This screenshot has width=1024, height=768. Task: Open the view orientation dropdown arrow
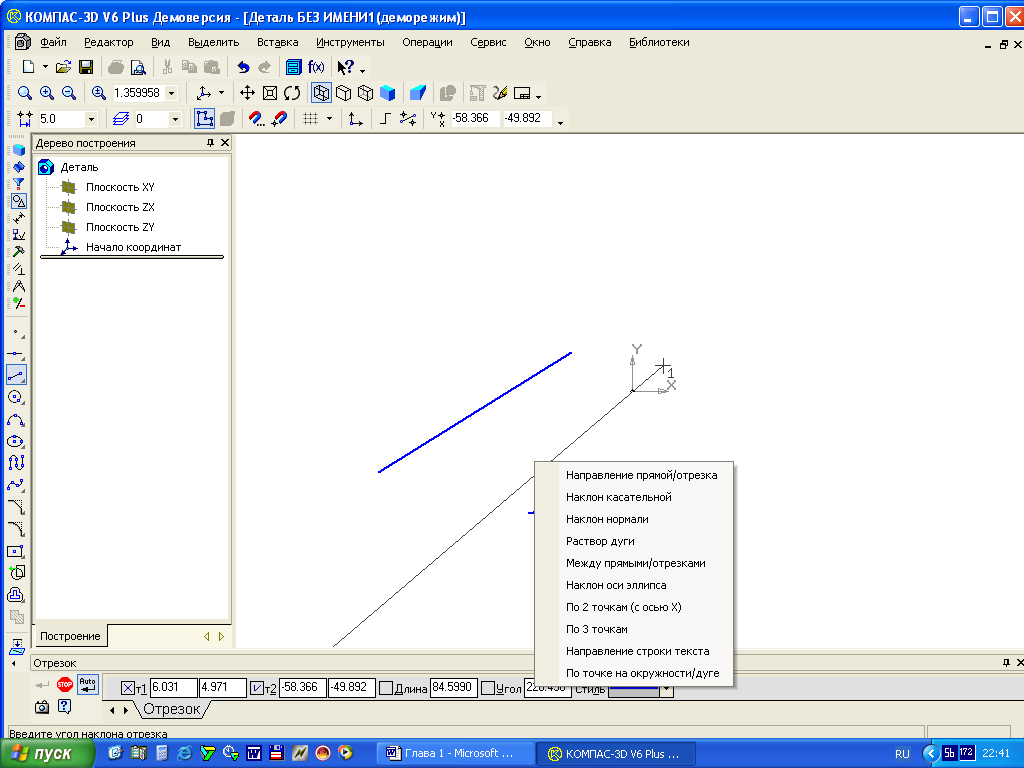point(221,93)
